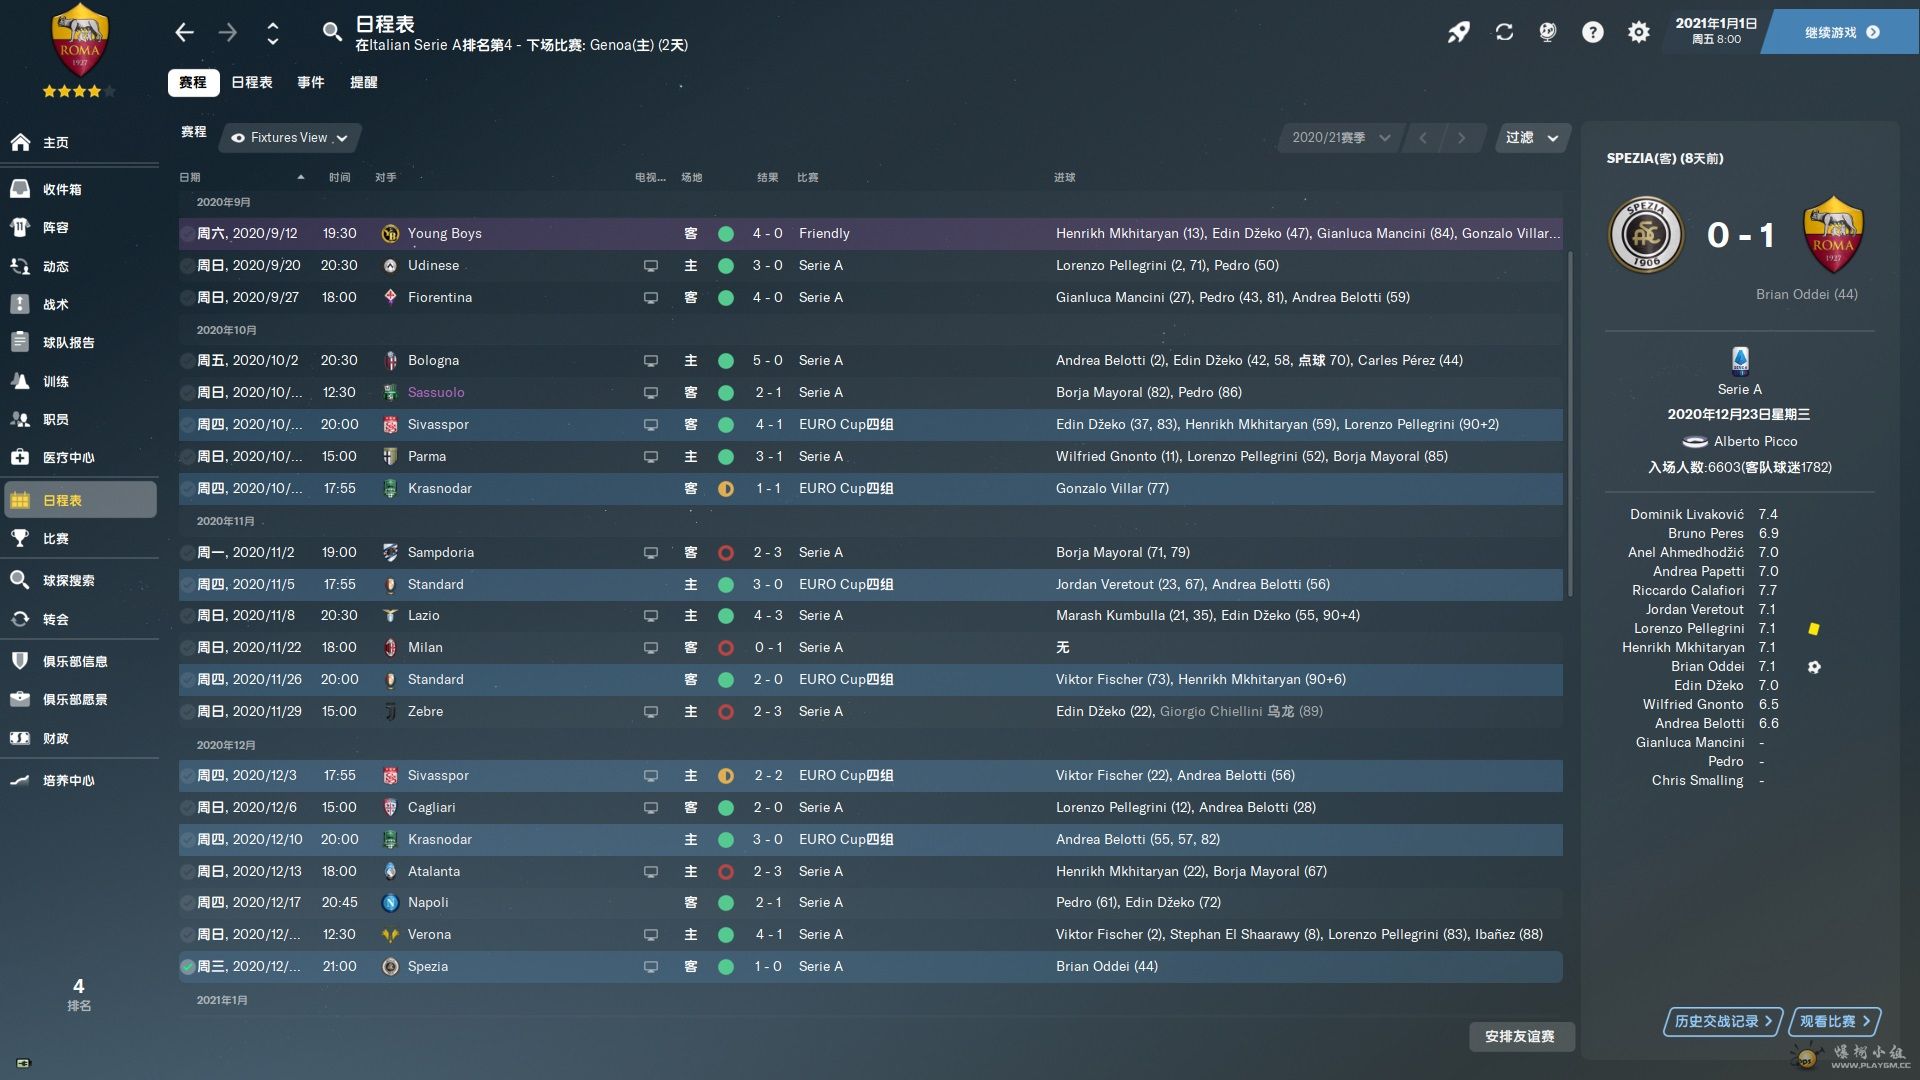This screenshot has height=1080, width=1920.
Task: Switch to the 提醒 tab
Action: [x=363, y=82]
